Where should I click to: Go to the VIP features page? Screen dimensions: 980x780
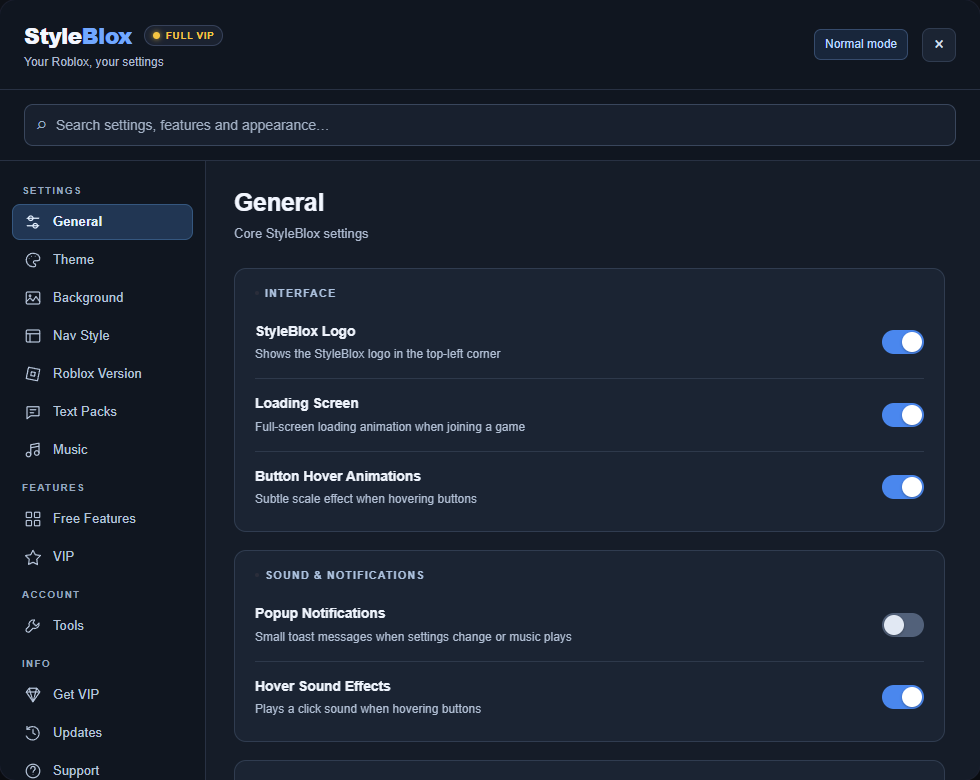(x=102, y=557)
